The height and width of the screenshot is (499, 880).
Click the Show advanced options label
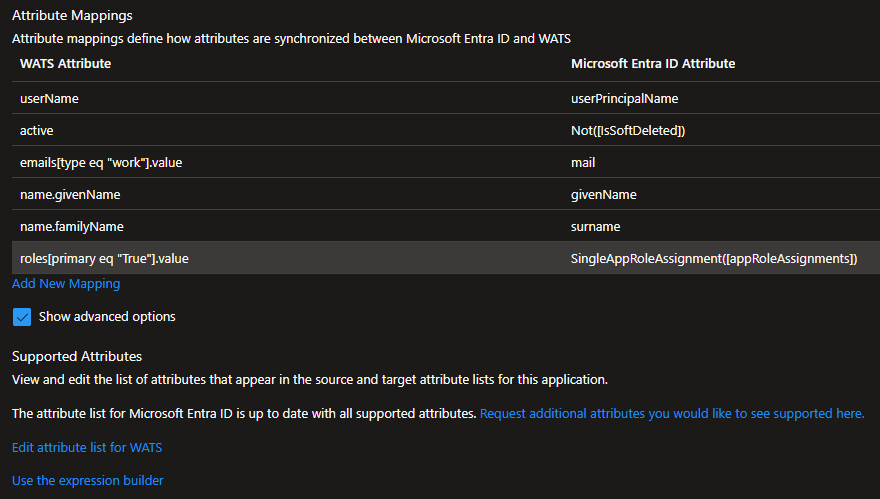pos(107,317)
